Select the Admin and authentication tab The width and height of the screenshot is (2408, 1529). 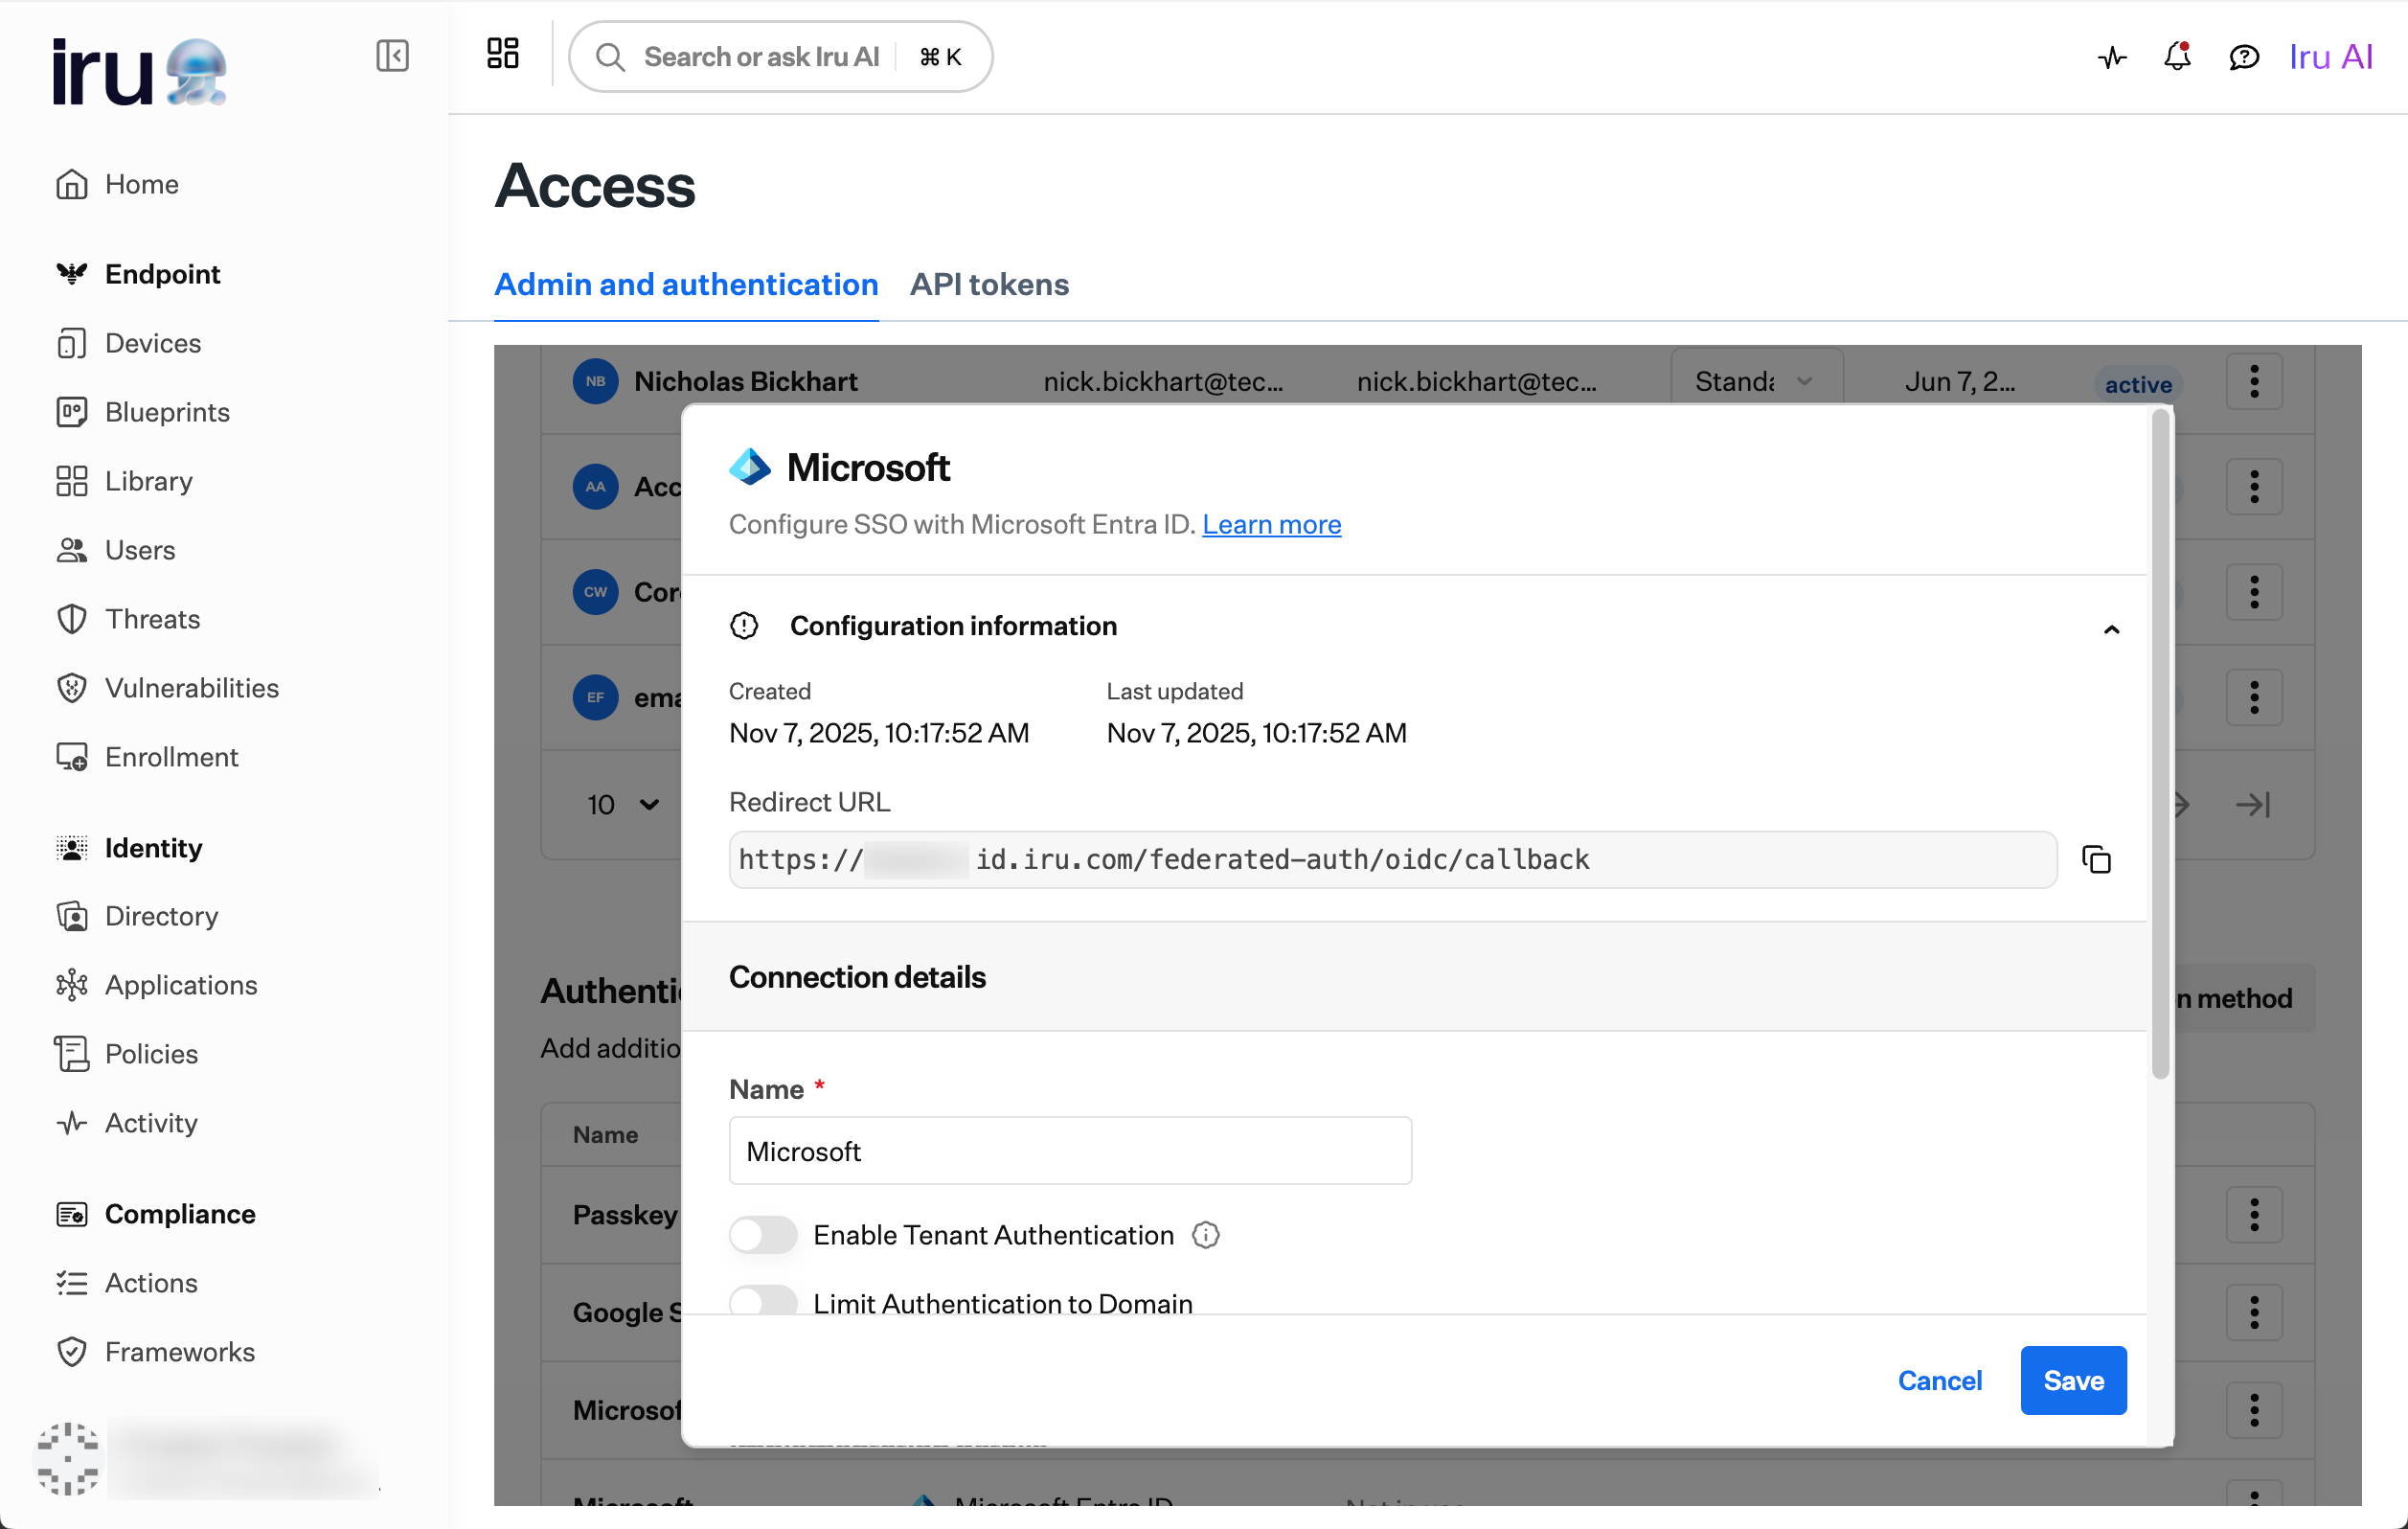click(685, 285)
